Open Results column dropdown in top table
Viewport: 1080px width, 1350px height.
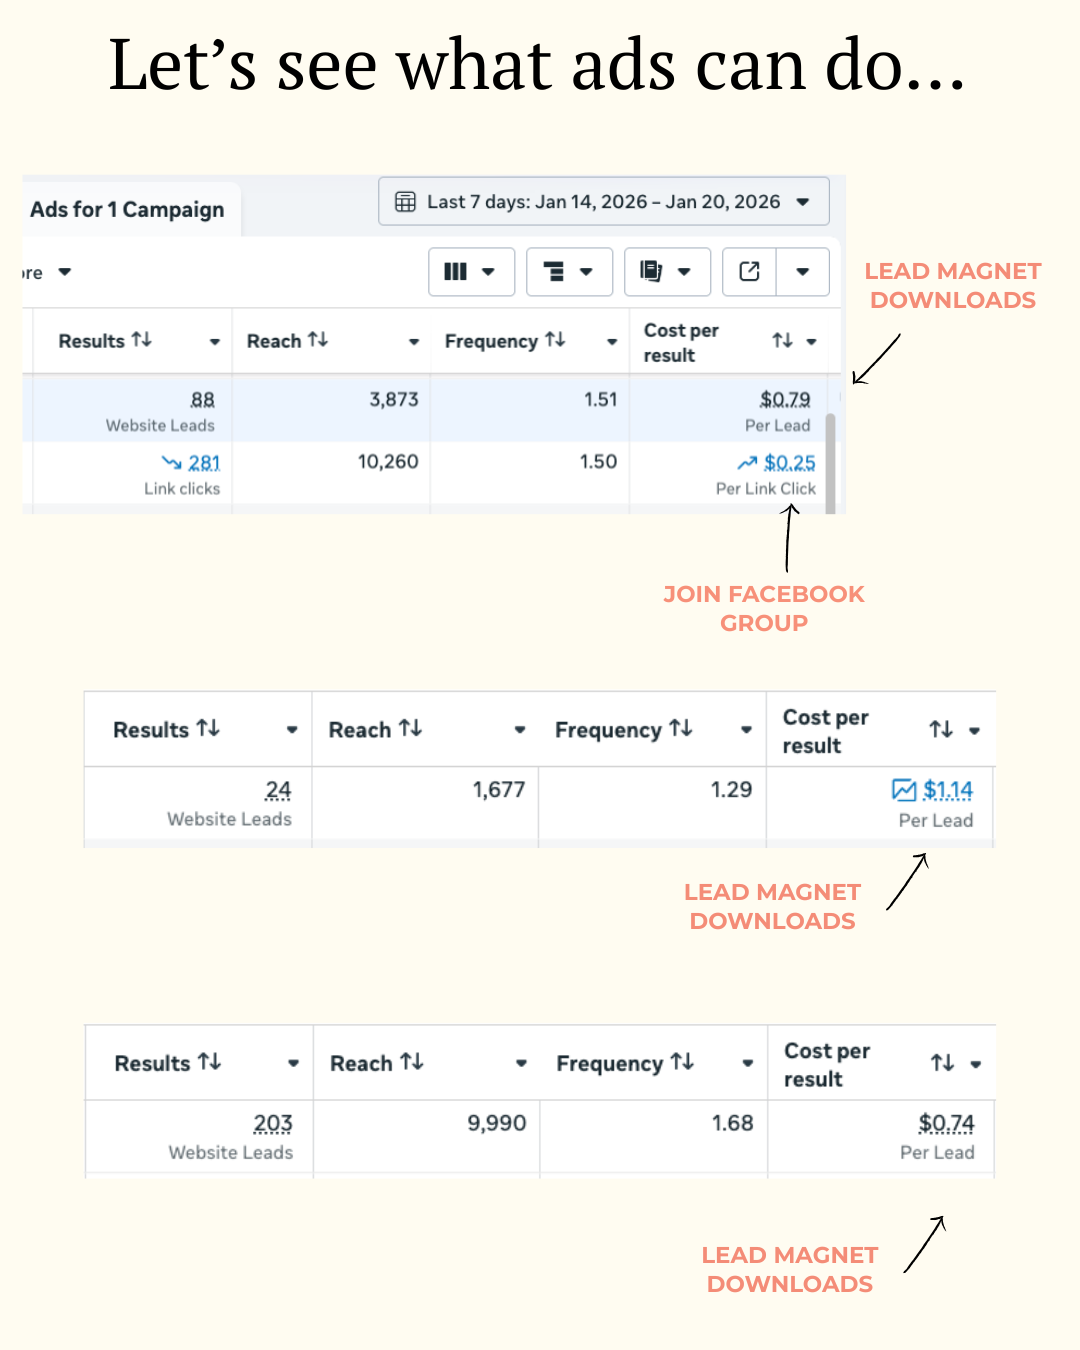click(214, 342)
